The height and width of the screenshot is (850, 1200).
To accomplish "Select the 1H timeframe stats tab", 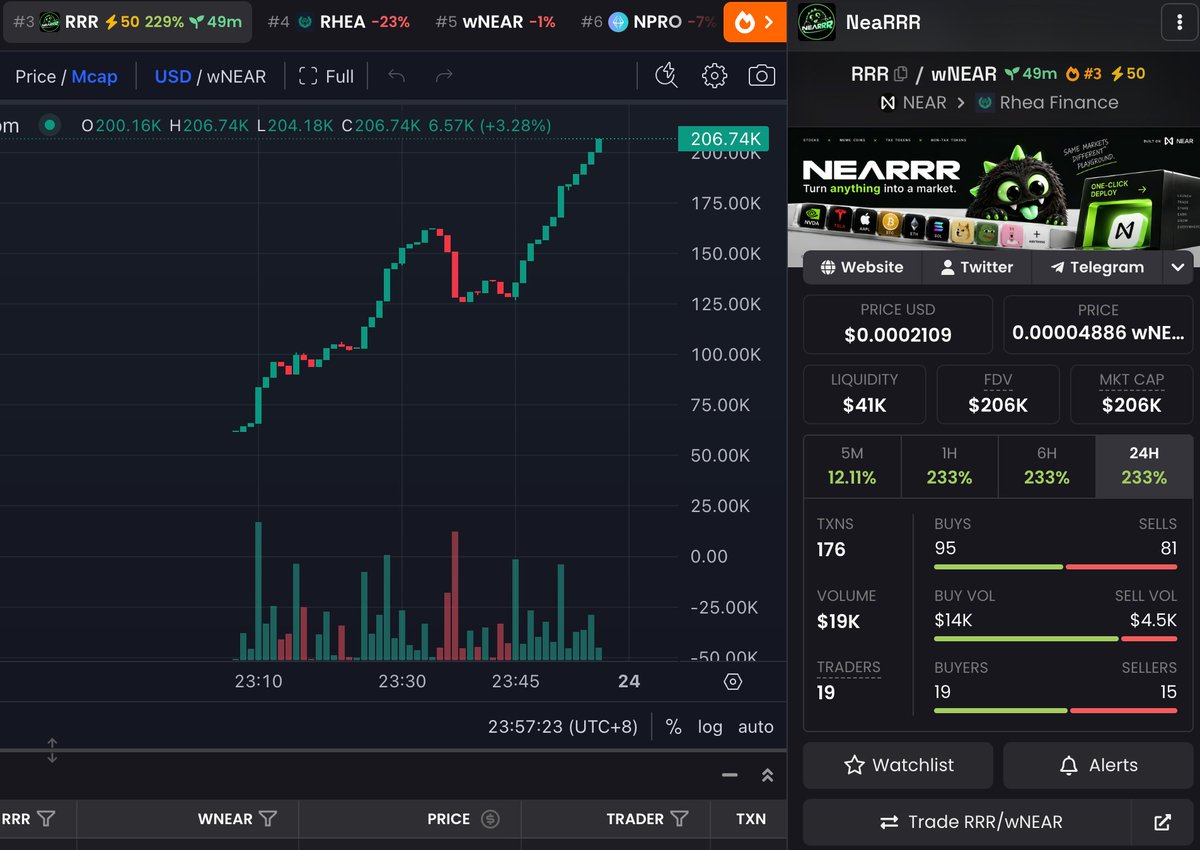I will [x=949, y=466].
